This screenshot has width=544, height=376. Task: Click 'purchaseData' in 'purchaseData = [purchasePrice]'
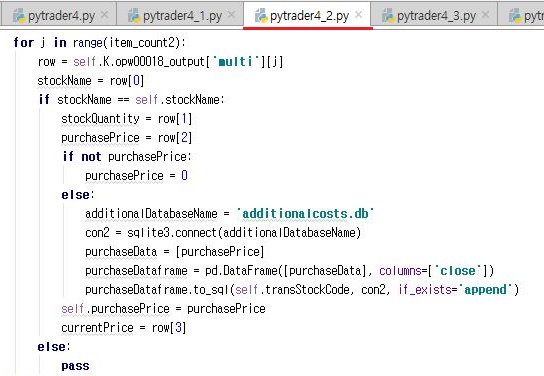pos(121,252)
